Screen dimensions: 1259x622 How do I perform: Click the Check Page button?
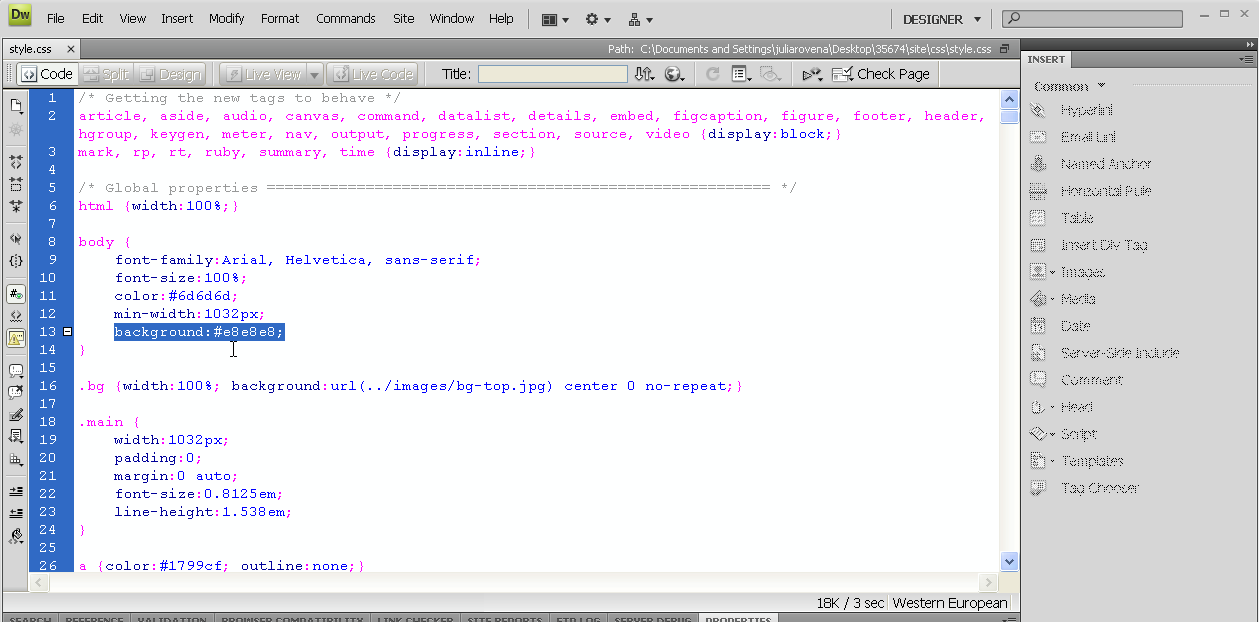[x=880, y=74]
